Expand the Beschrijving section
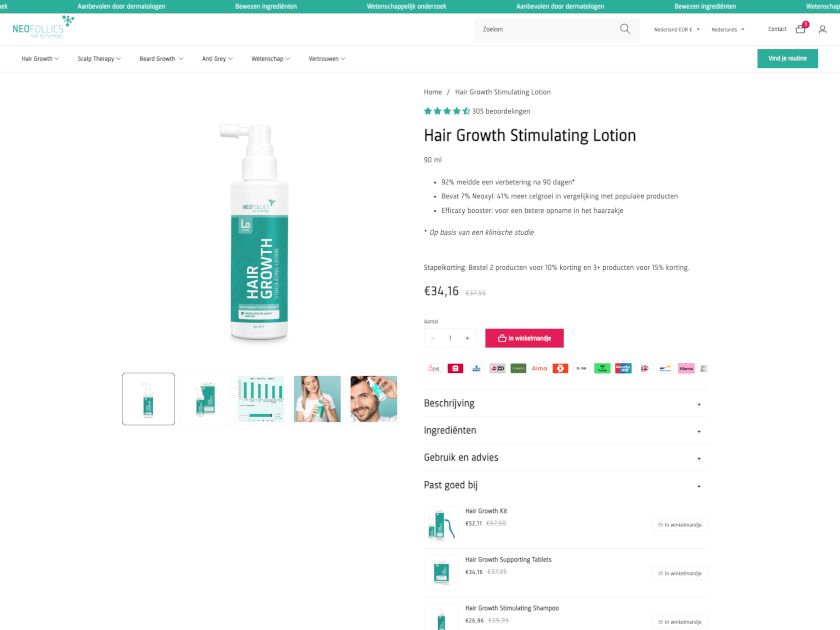Viewport: 840px width, 630px height. 565,403
